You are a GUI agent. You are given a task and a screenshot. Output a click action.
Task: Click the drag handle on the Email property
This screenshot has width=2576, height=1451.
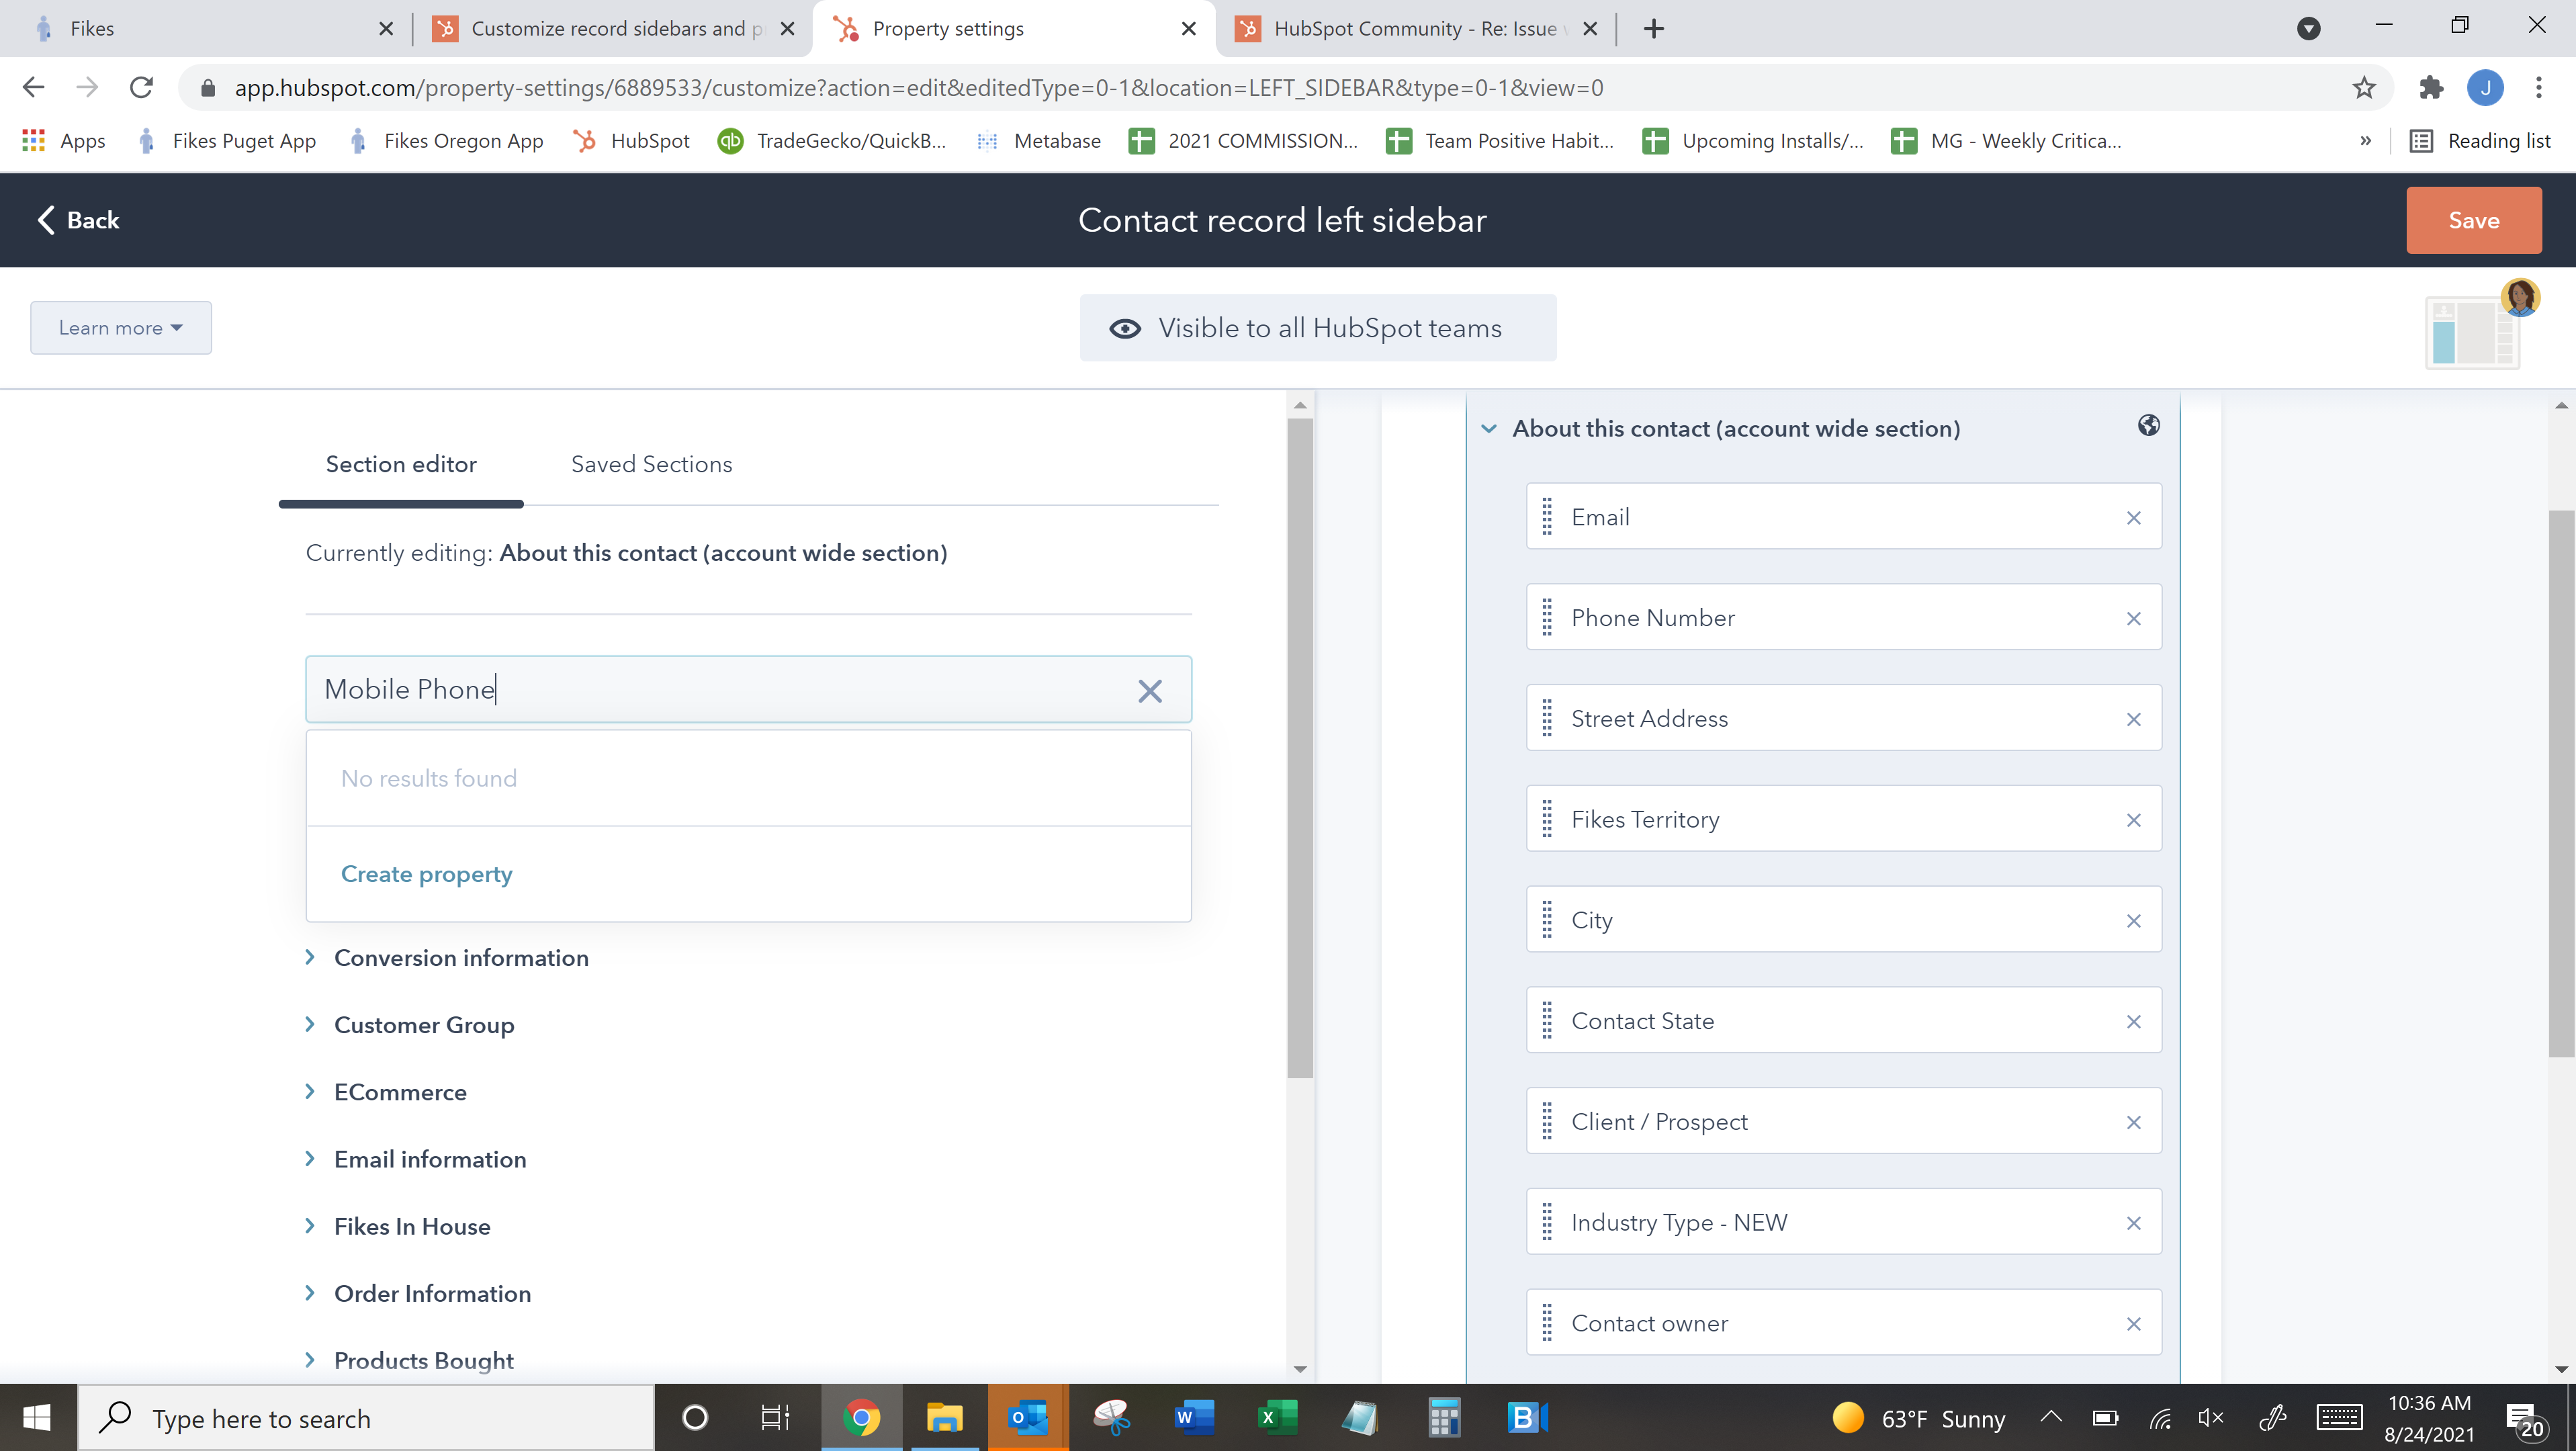pyautogui.click(x=1547, y=516)
